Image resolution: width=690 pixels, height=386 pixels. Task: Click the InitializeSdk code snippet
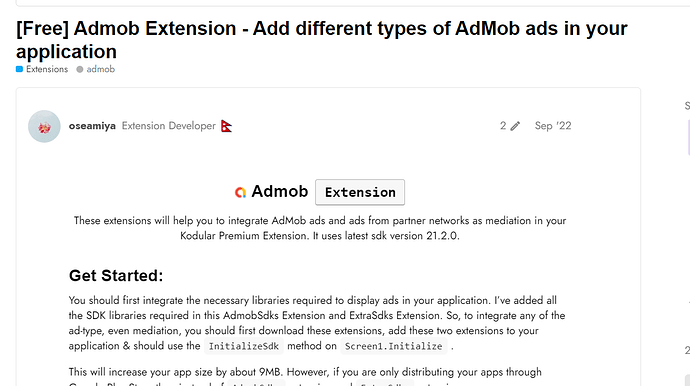coord(244,346)
